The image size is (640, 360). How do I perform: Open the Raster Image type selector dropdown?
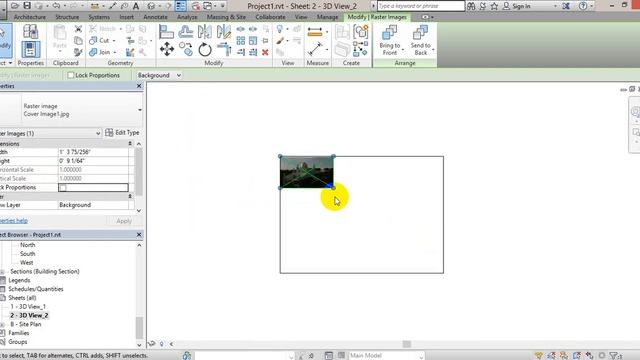tap(140, 110)
